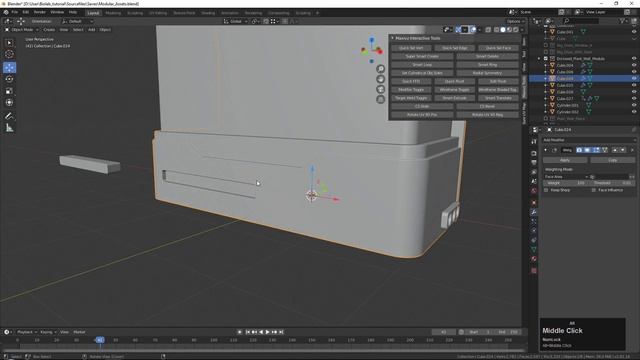Click the timeline current frame marker
Image resolution: width=640 pixels, height=360 pixels.
point(100,340)
